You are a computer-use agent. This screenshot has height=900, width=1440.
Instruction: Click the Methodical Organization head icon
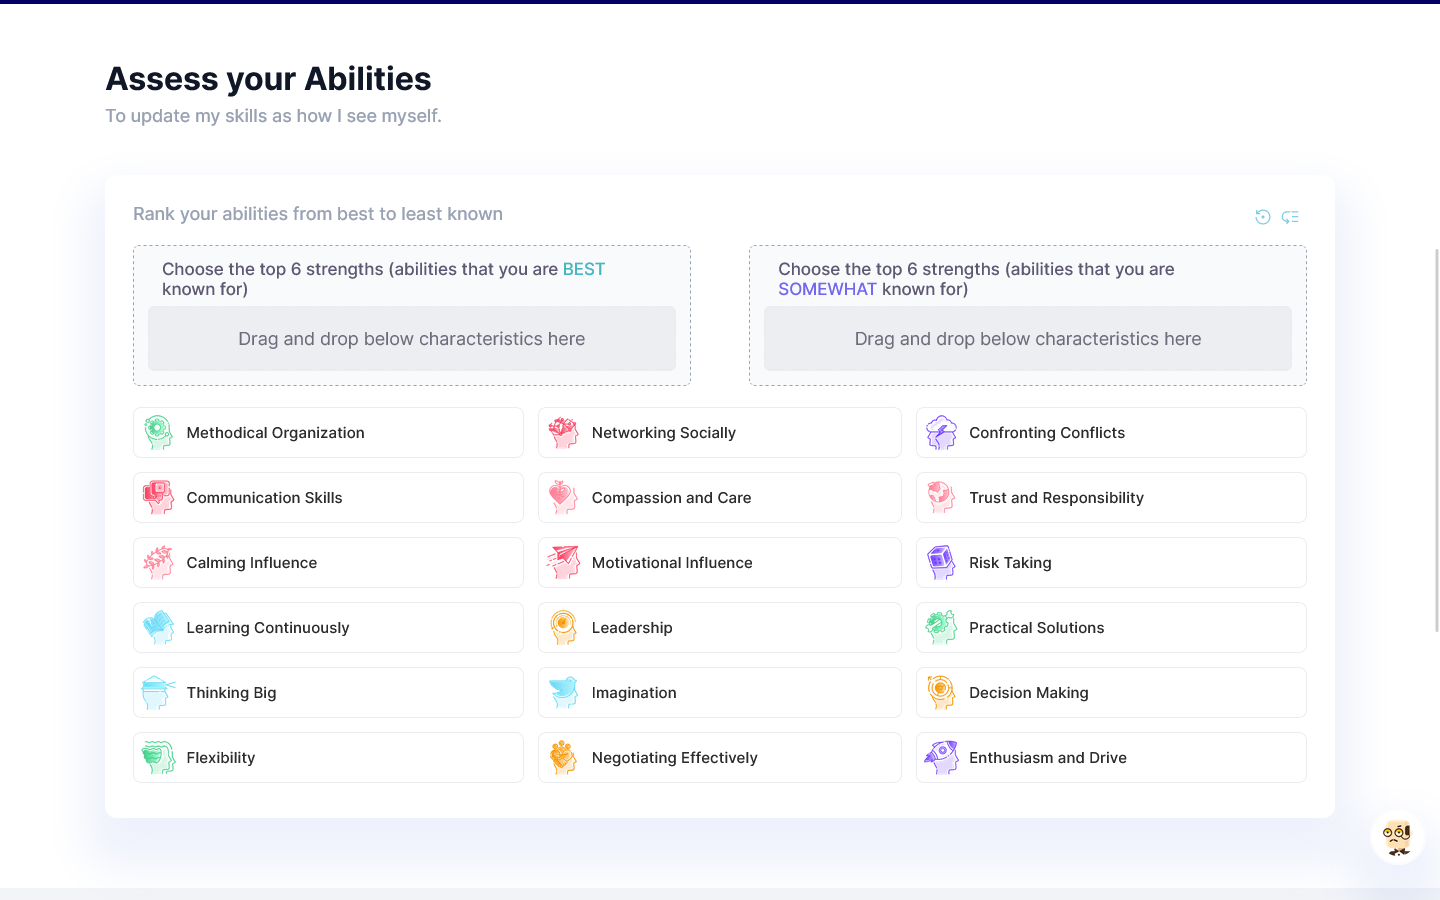158,433
